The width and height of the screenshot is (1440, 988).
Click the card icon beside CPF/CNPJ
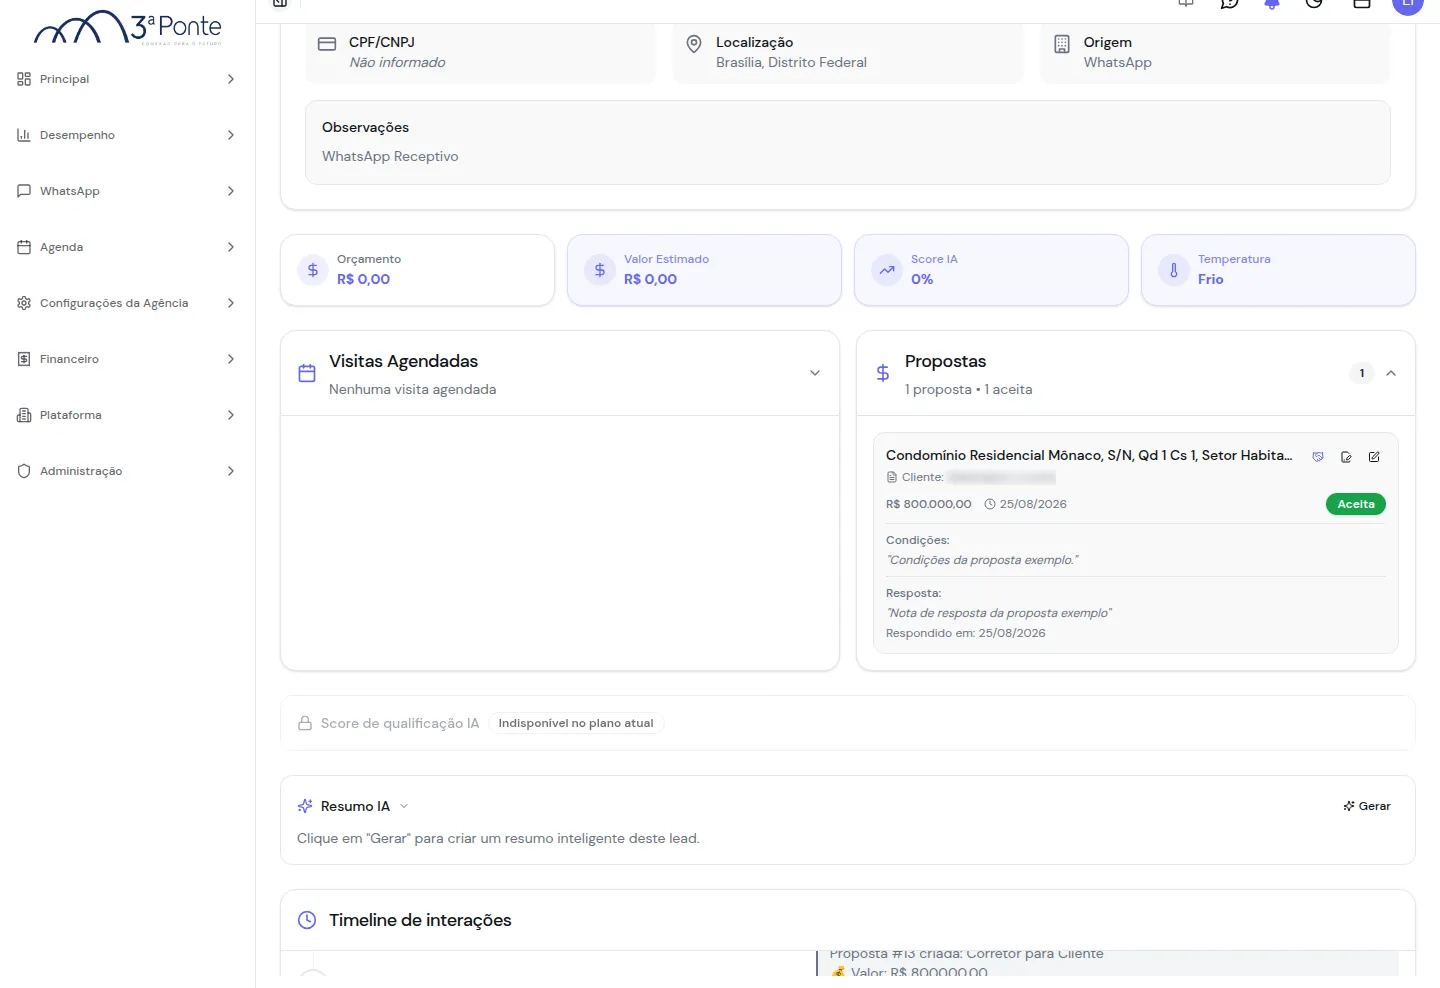[327, 44]
